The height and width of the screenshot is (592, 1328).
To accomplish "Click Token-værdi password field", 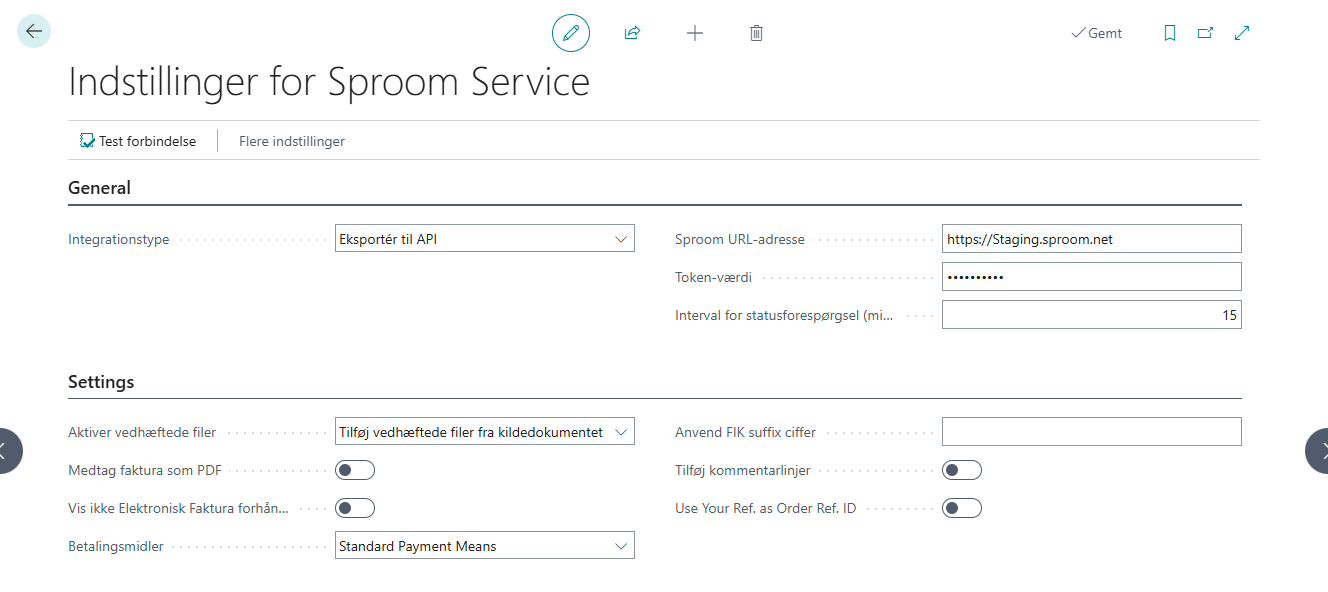I will pos(1092,276).
